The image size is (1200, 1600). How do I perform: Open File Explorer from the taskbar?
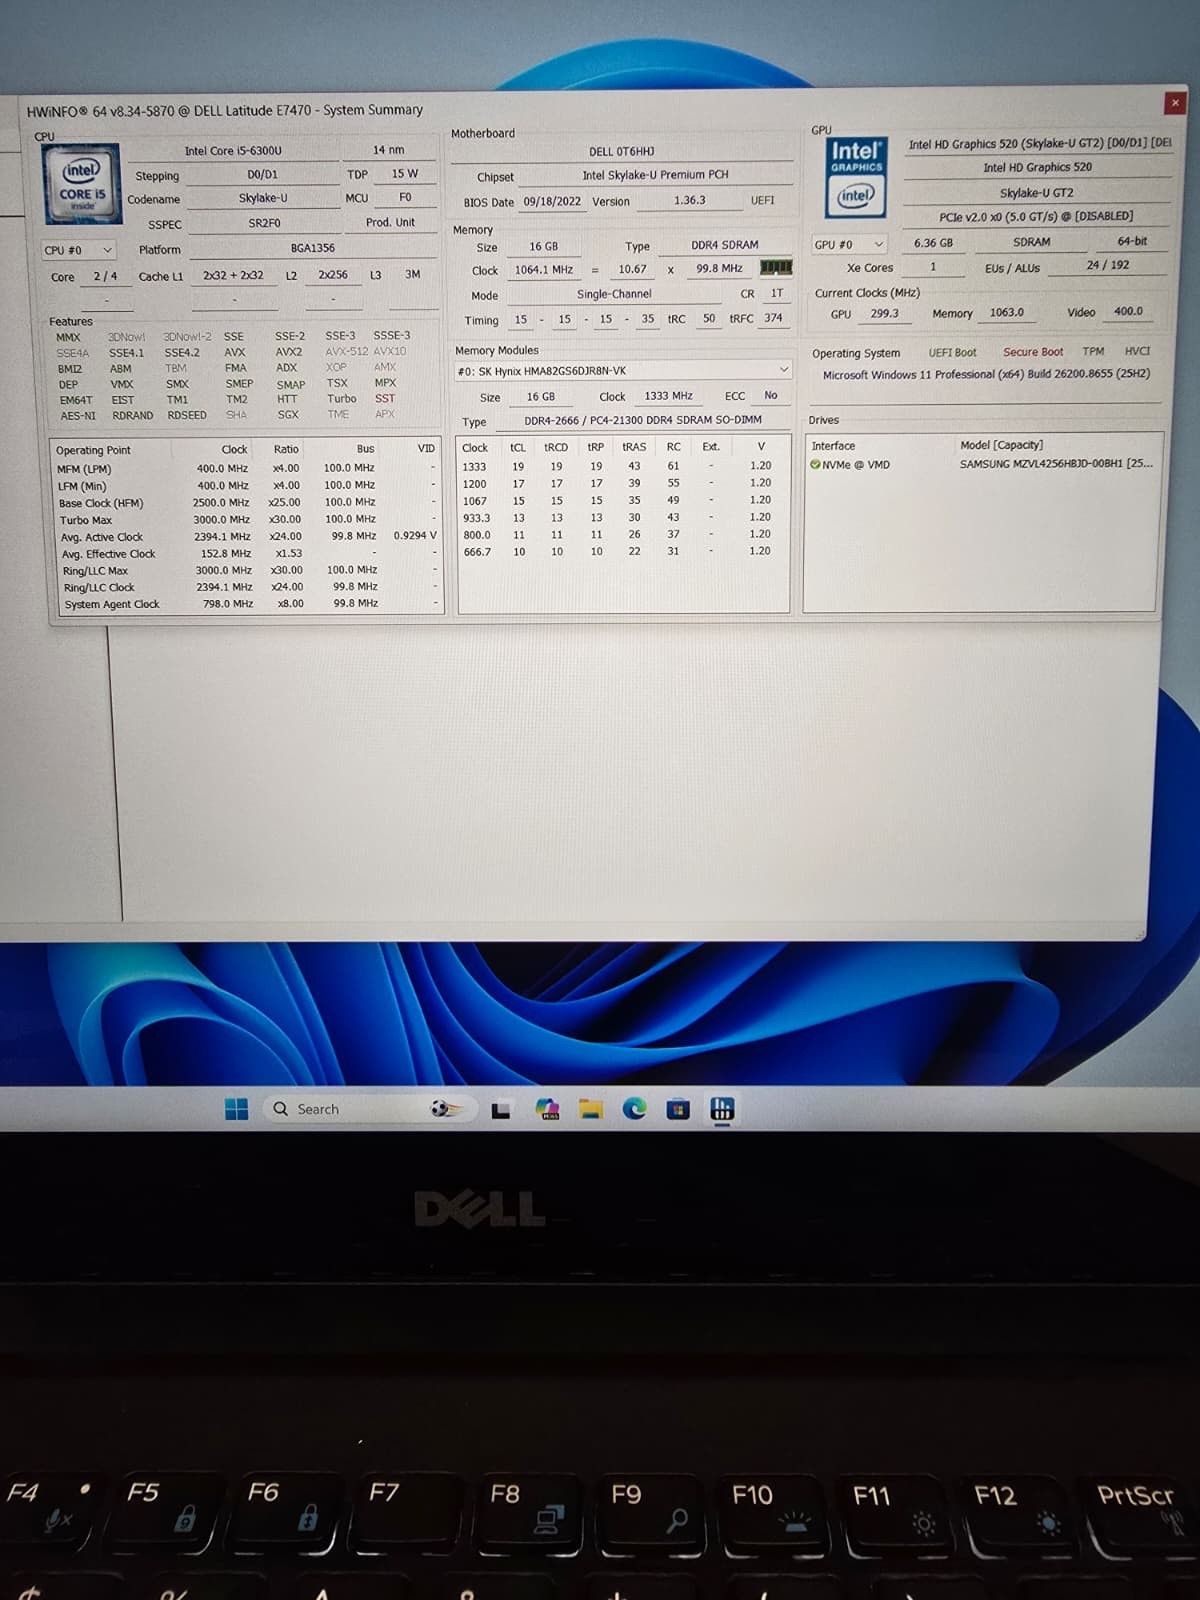pyautogui.click(x=591, y=1109)
